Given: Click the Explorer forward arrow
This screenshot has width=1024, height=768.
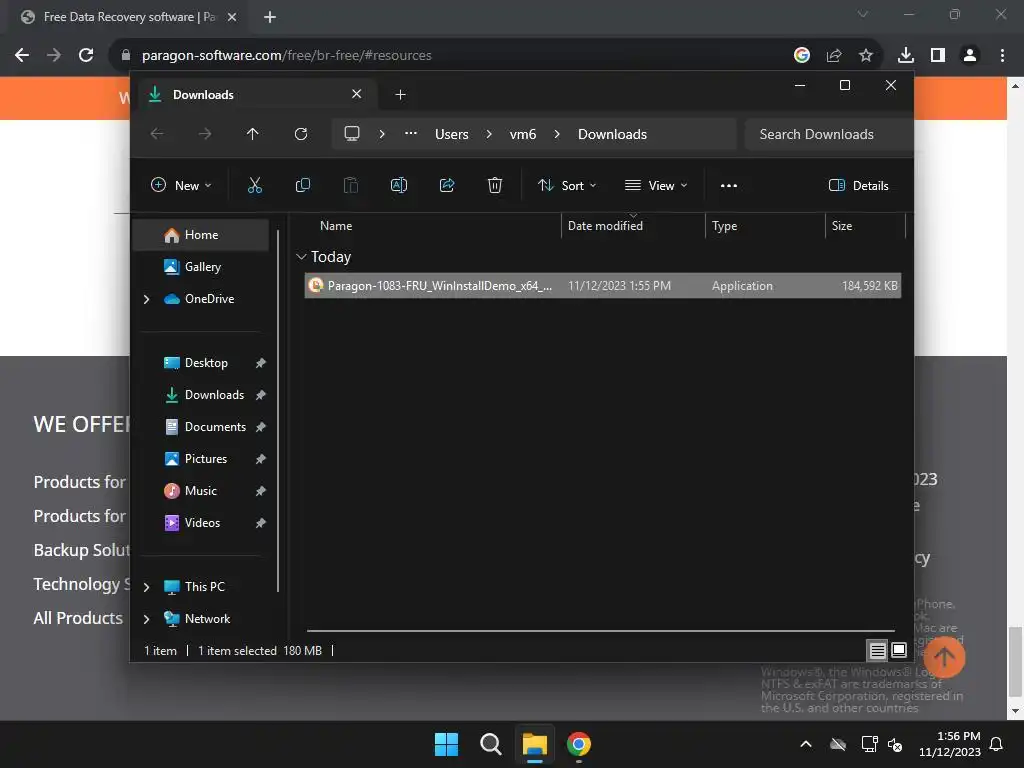Looking at the screenshot, I should pos(205,134).
